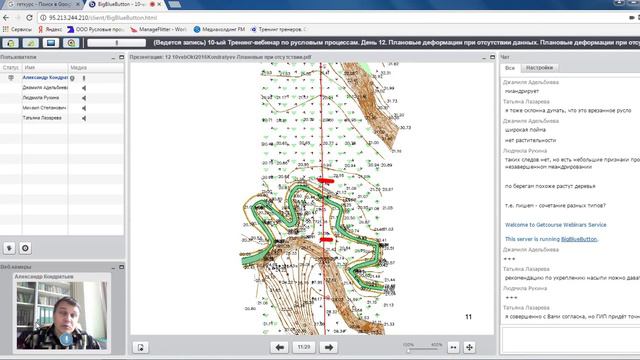Maximize the Presentation panel
This screenshot has width=640, height=360.
[x=492, y=57]
